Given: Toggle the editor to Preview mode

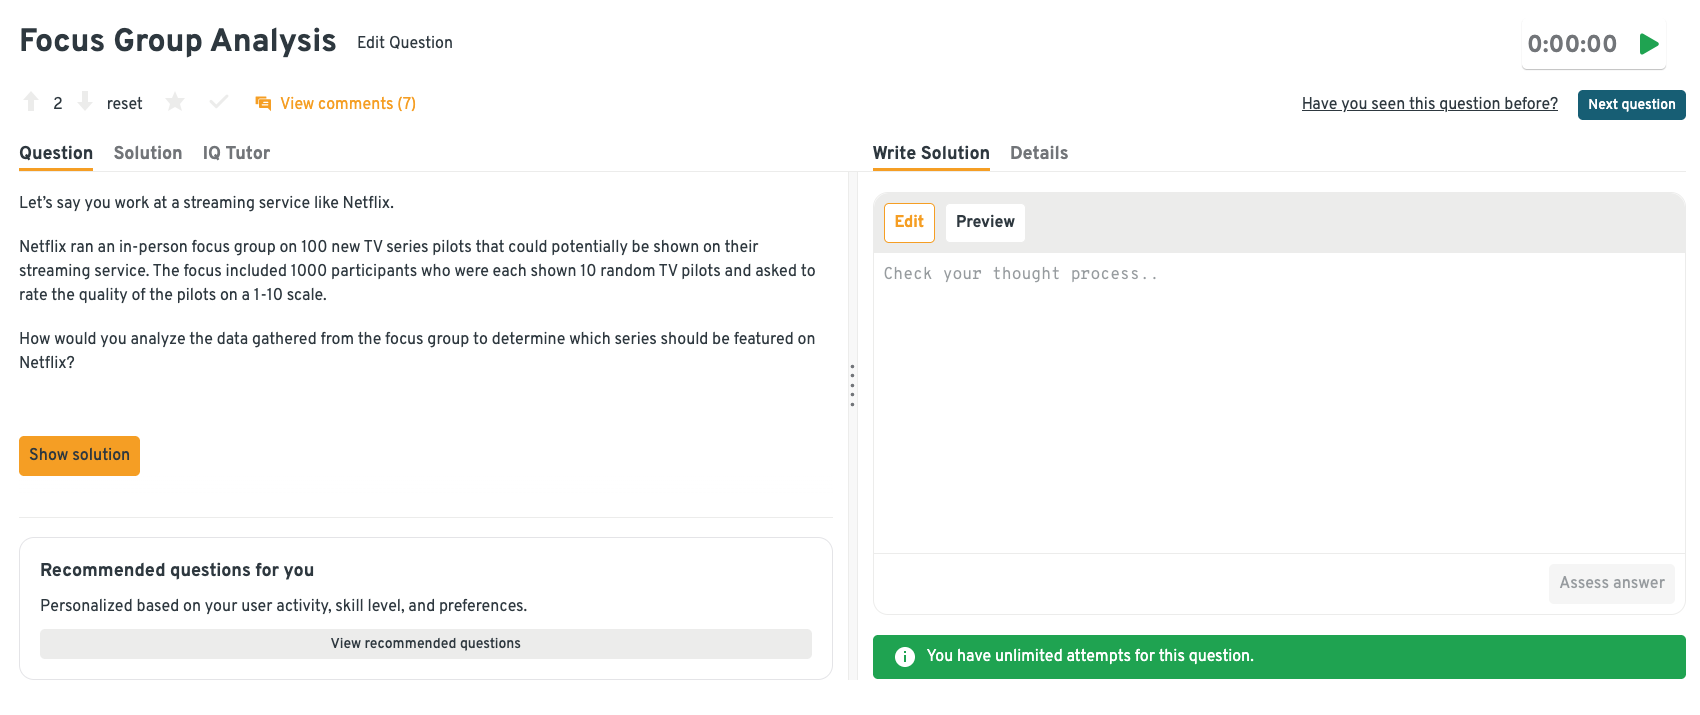Looking at the screenshot, I should coord(984,222).
